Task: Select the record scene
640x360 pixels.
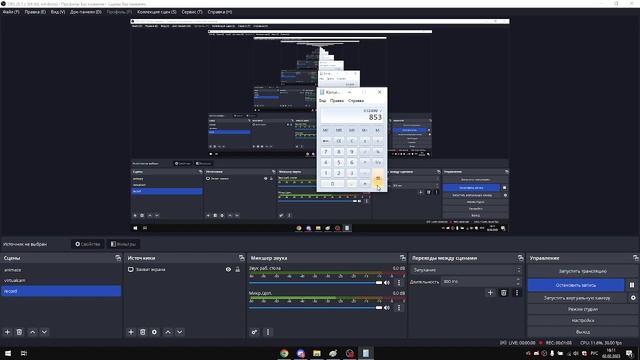Action: (x=61, y=291)
